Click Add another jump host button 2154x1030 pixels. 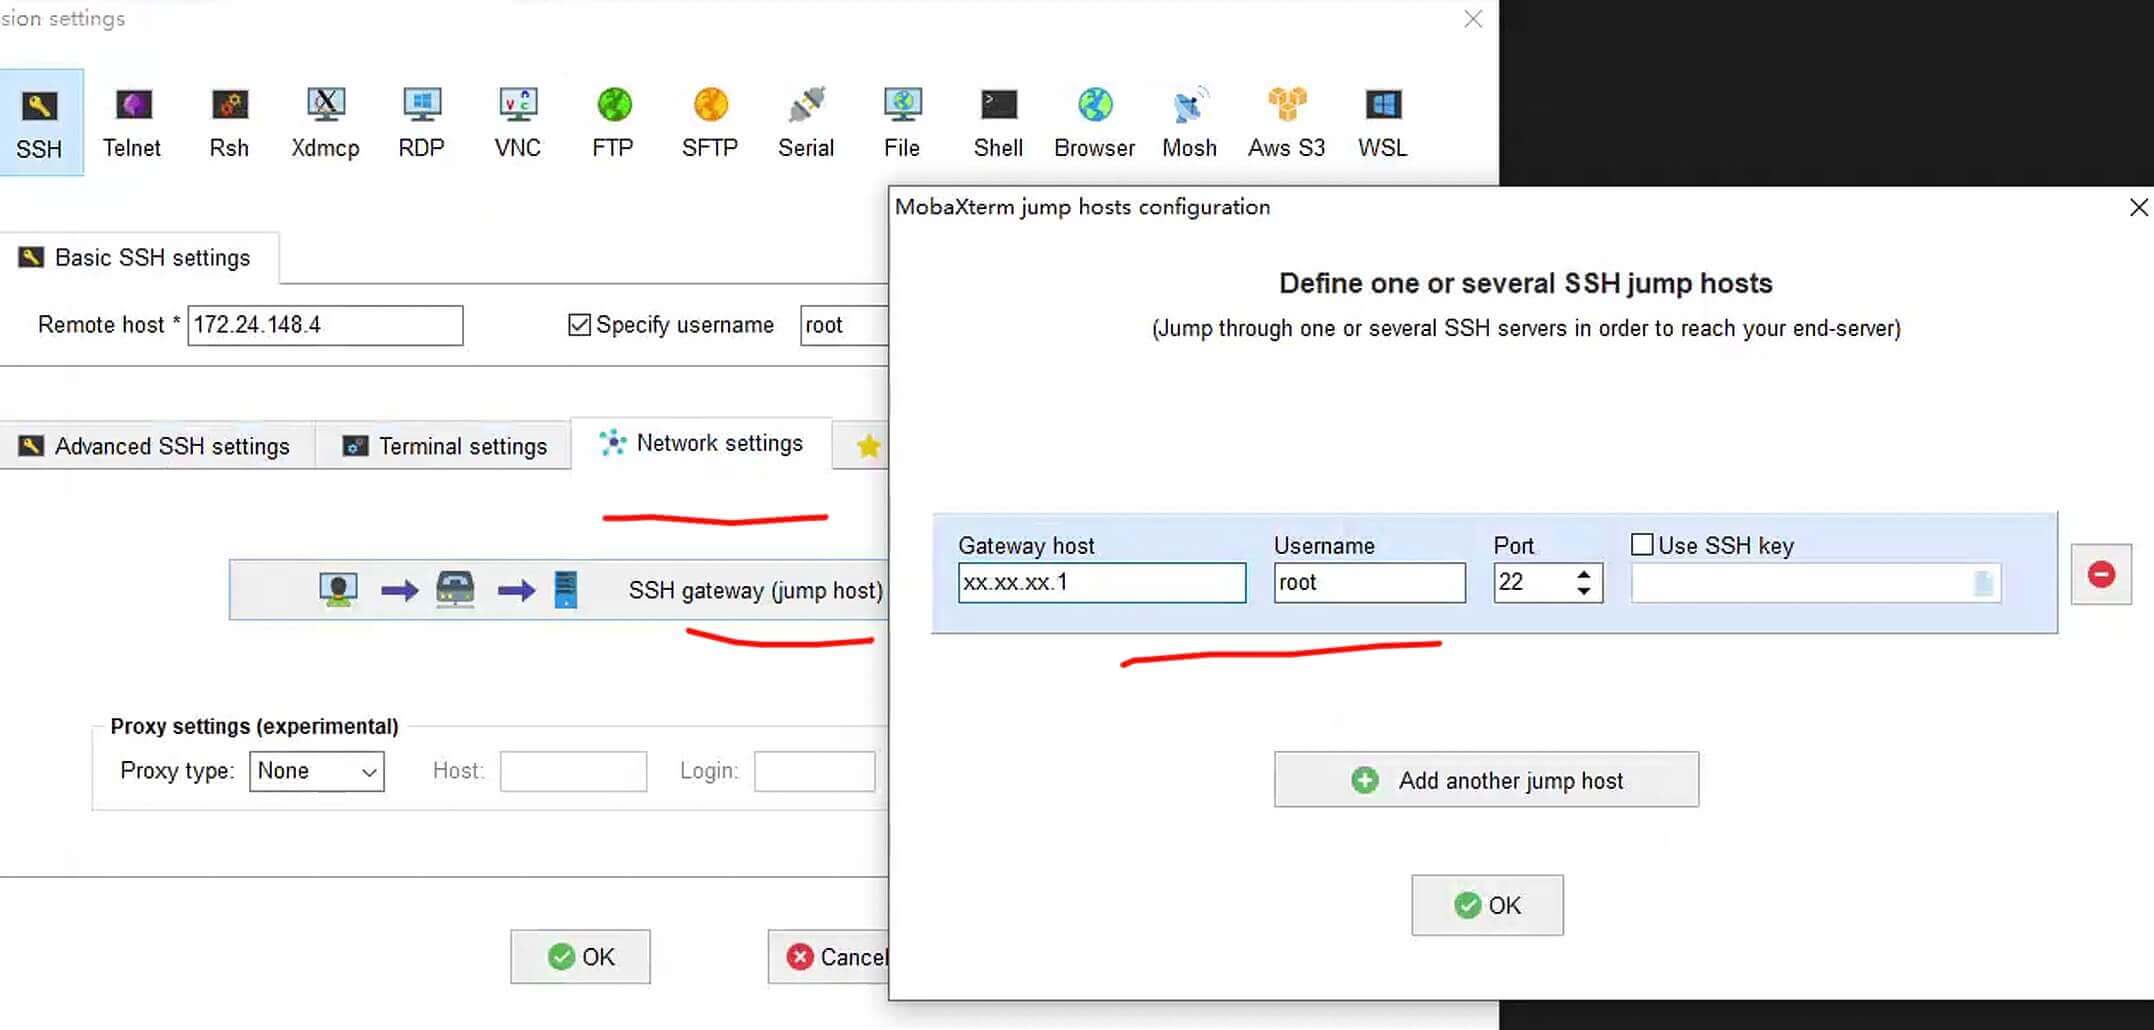tap(1486, 780)
